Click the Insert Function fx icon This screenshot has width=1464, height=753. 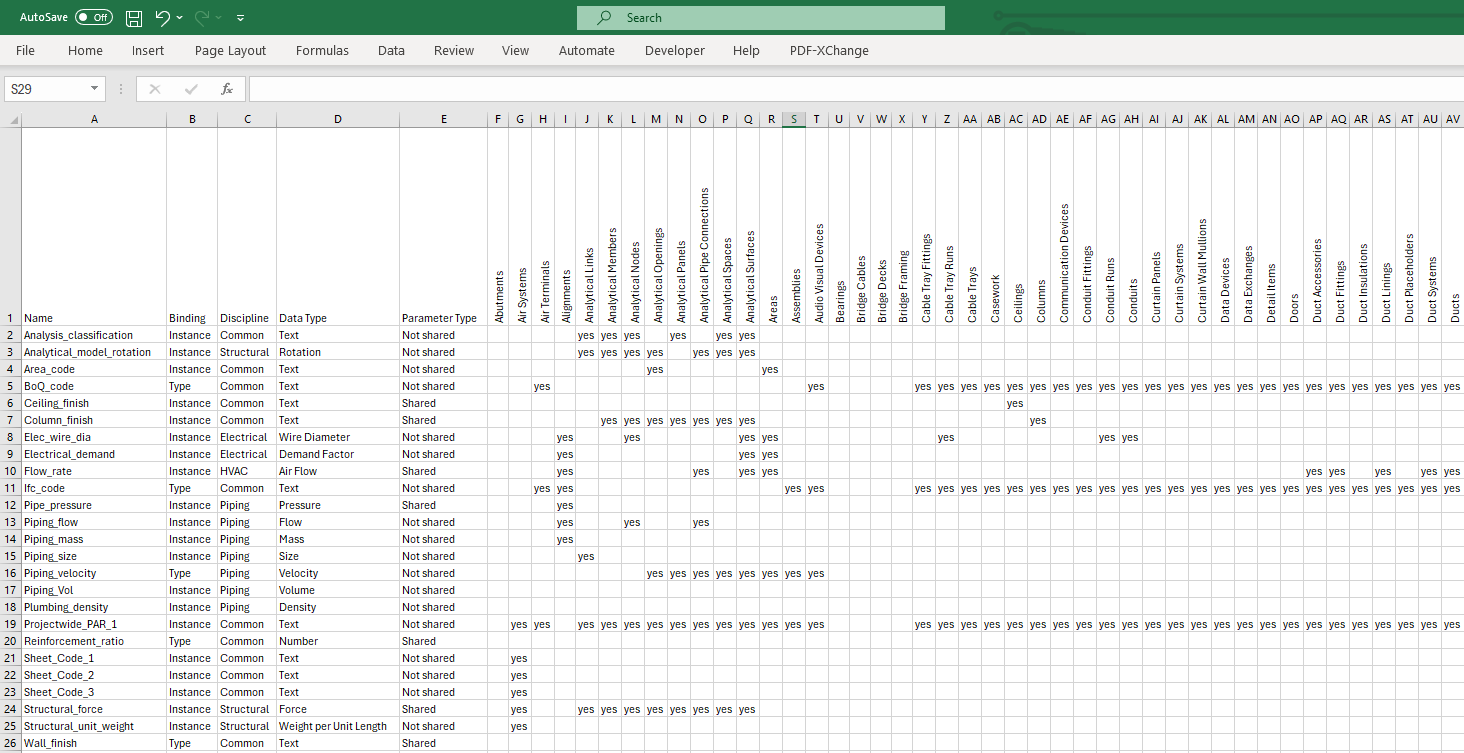click(x=227, y=89)
